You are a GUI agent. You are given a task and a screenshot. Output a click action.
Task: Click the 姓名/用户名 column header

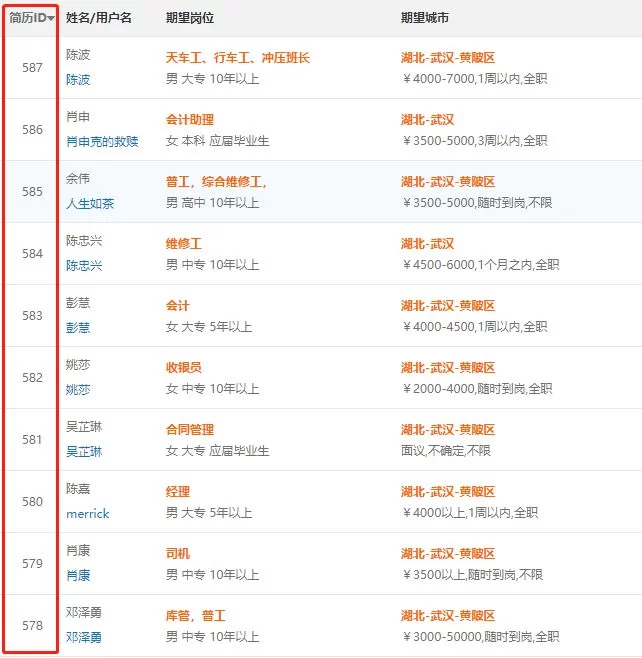point(98,19)
